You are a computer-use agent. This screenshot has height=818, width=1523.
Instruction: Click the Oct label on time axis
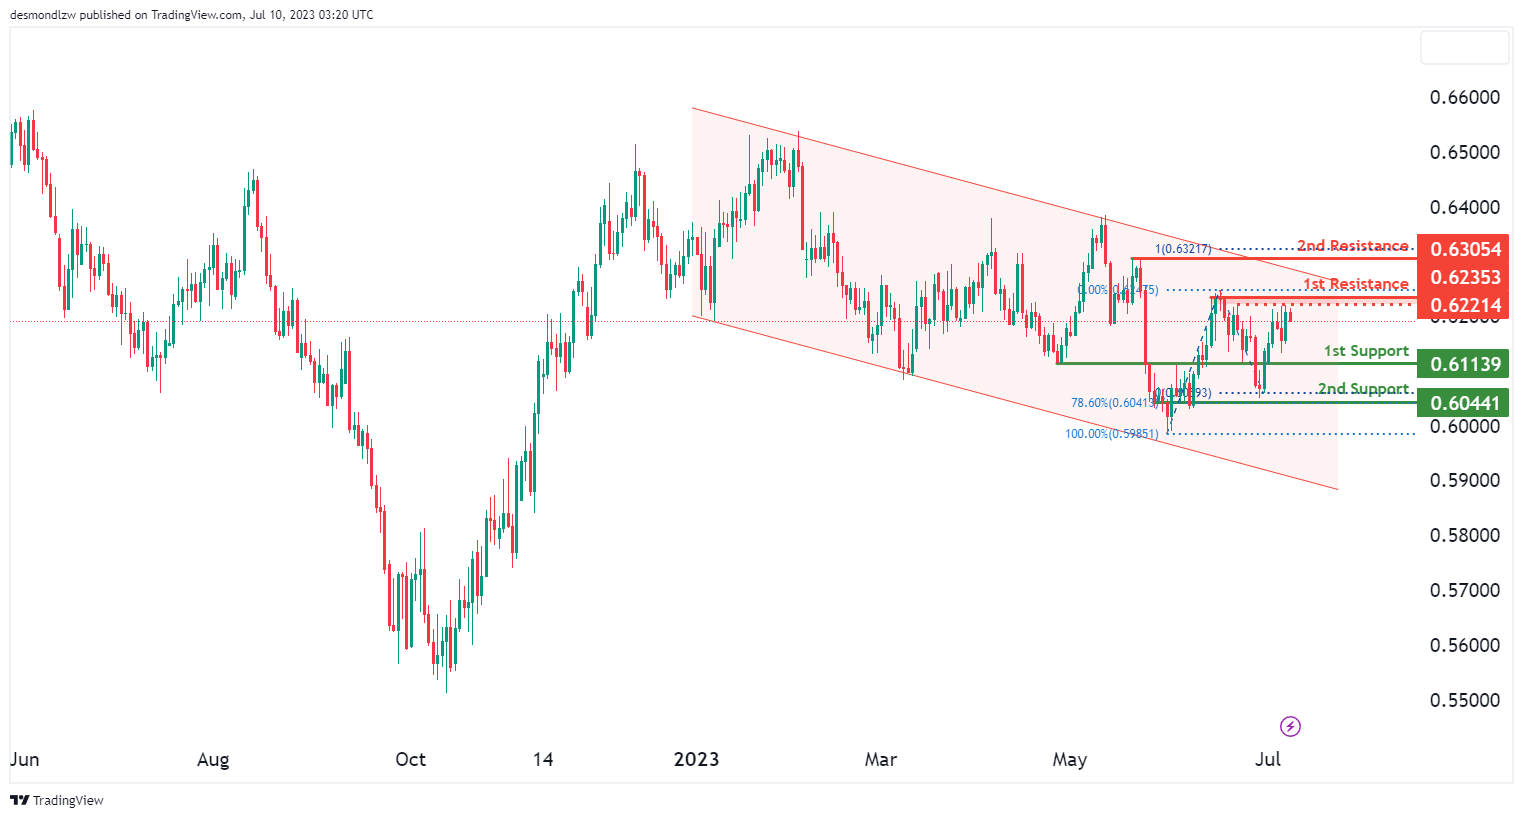pyautogui.click(x=410, y=759)
